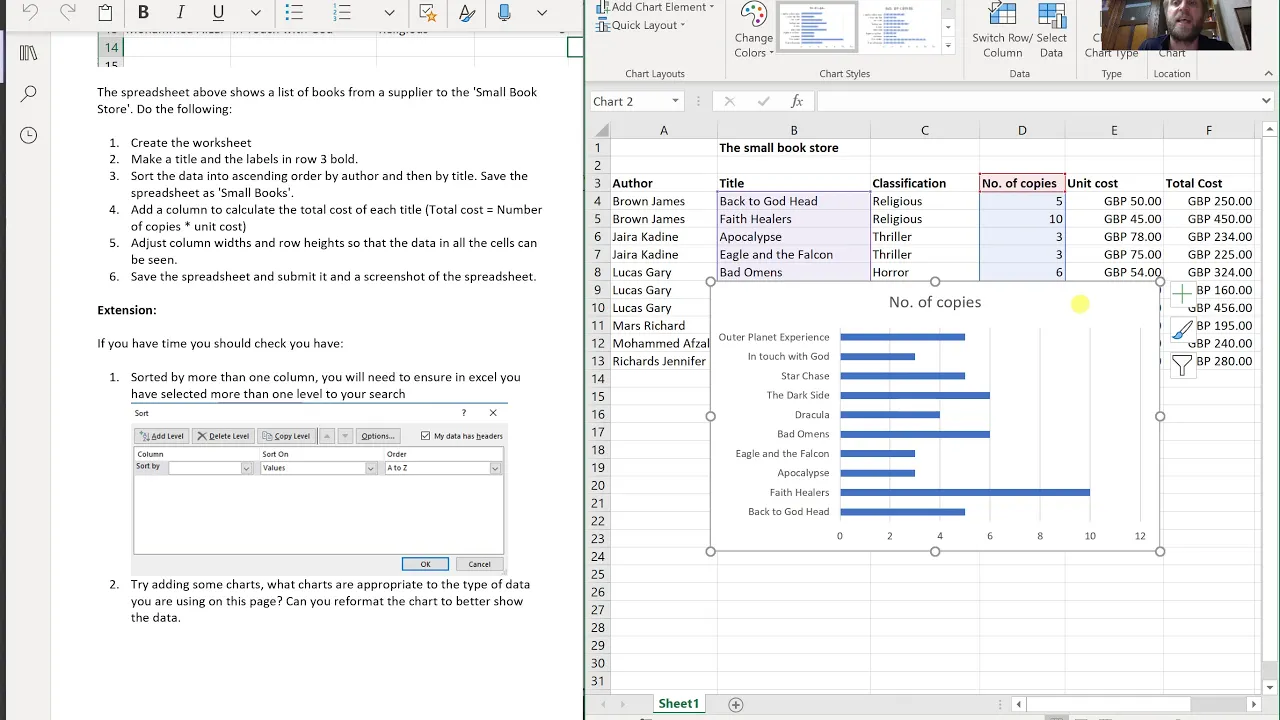The image size is (1280, 720).
Task: Click the sheet tabs scroll-left arrow
Action: pyautogui.click(x=603, y=704)
